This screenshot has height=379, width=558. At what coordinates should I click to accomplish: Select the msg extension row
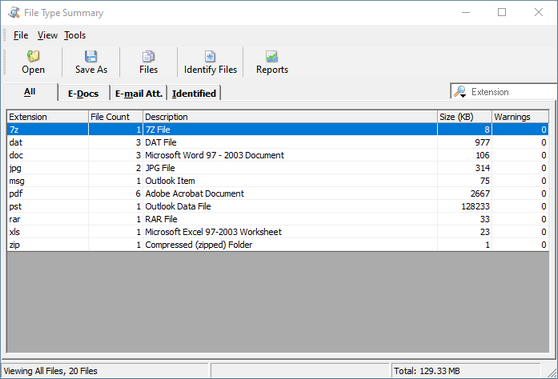pos(278,181)
